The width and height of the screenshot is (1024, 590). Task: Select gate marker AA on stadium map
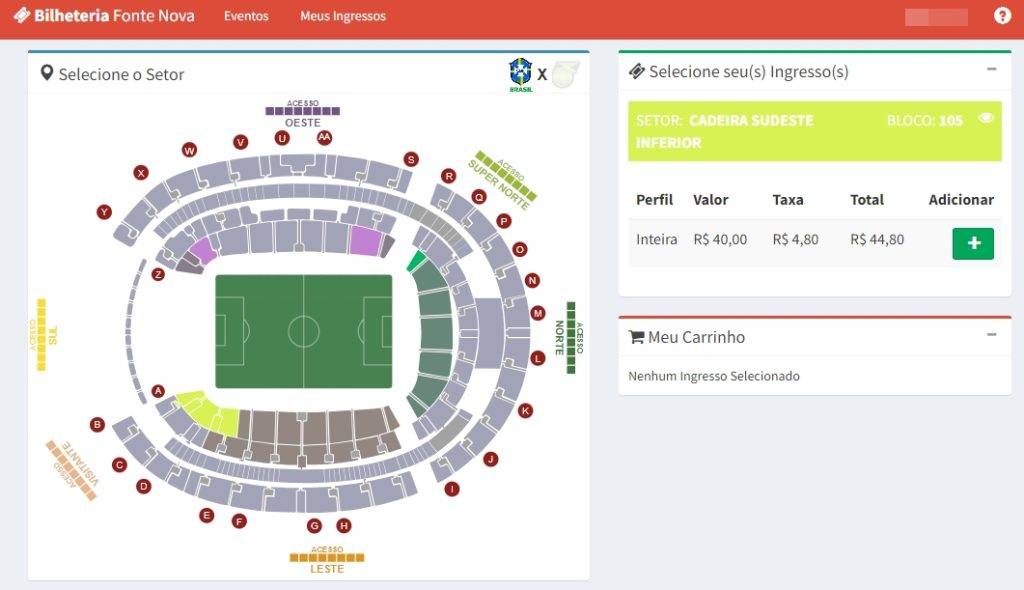[x=324, y=137]
